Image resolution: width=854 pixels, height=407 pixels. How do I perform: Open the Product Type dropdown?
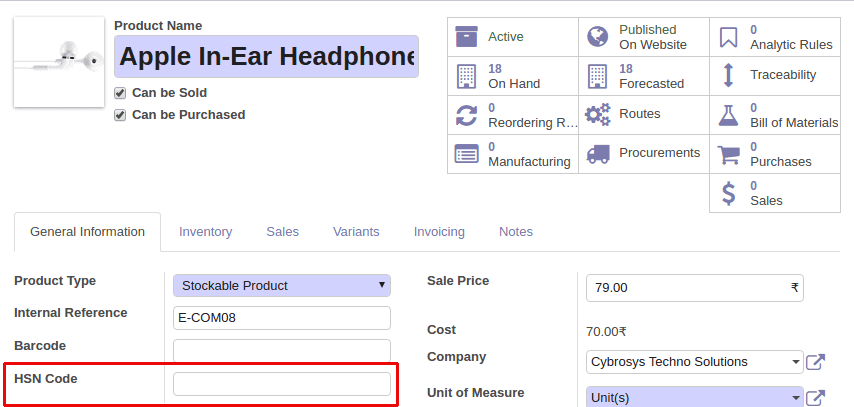click(x=282, y=285)
